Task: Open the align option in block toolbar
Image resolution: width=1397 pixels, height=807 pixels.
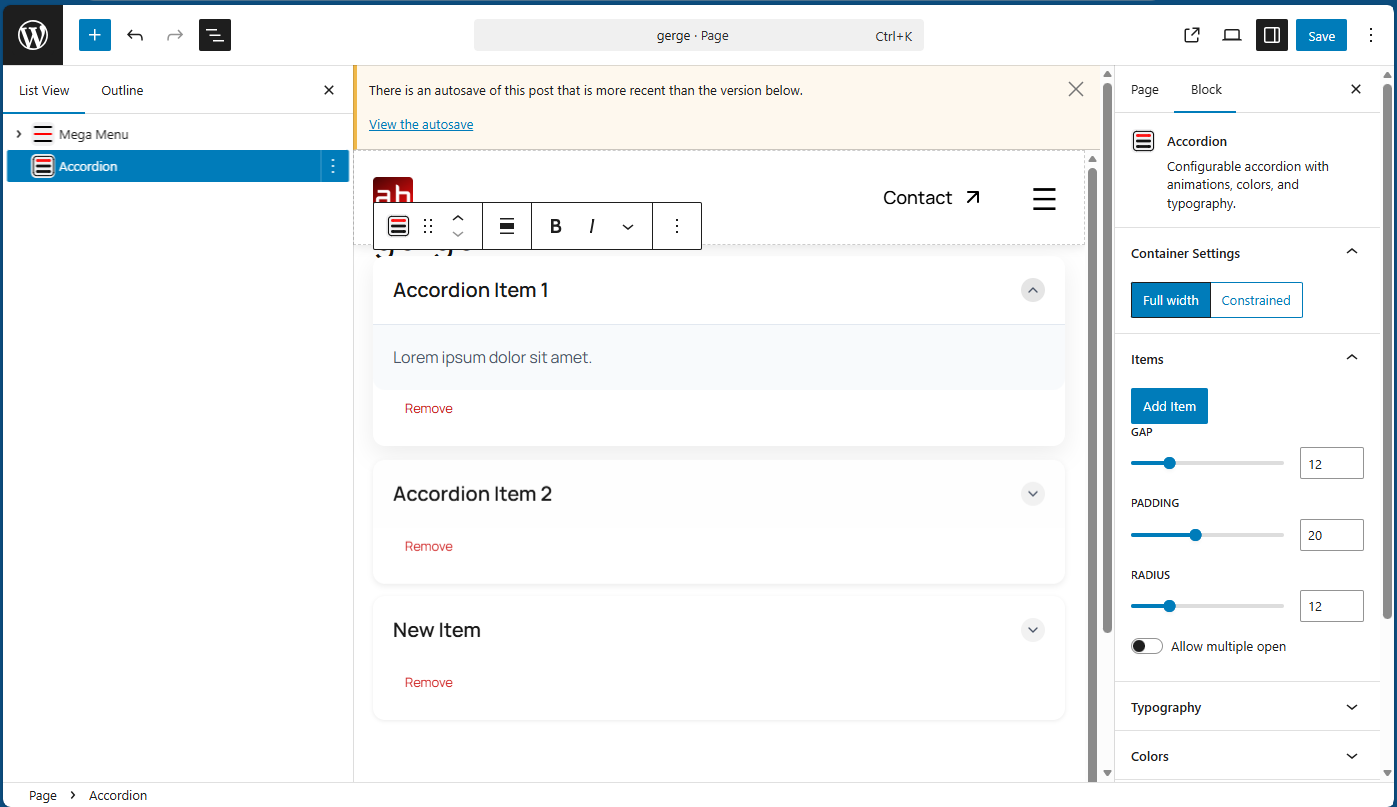Action: click(x=507, y=226)
